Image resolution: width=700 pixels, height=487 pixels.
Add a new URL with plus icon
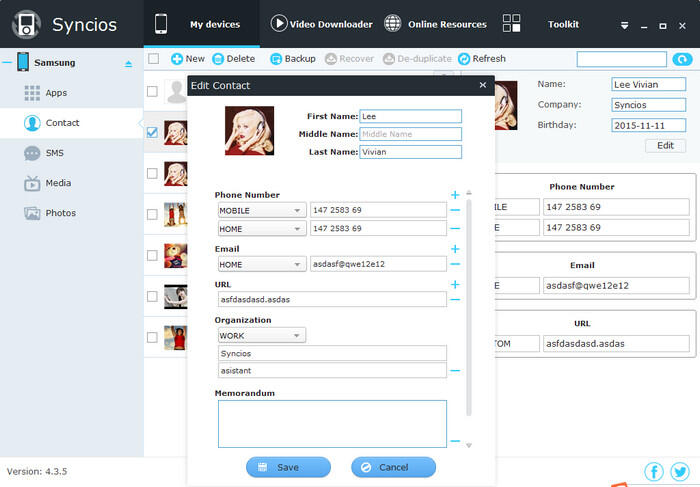pos(455,285)
